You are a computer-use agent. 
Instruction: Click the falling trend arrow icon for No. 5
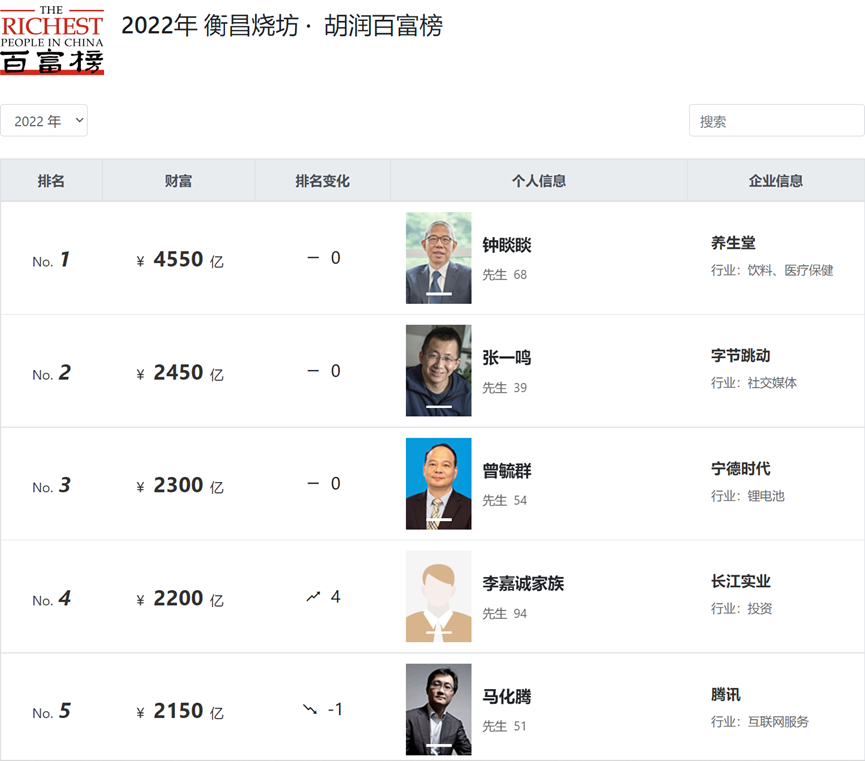pos(310,709)
